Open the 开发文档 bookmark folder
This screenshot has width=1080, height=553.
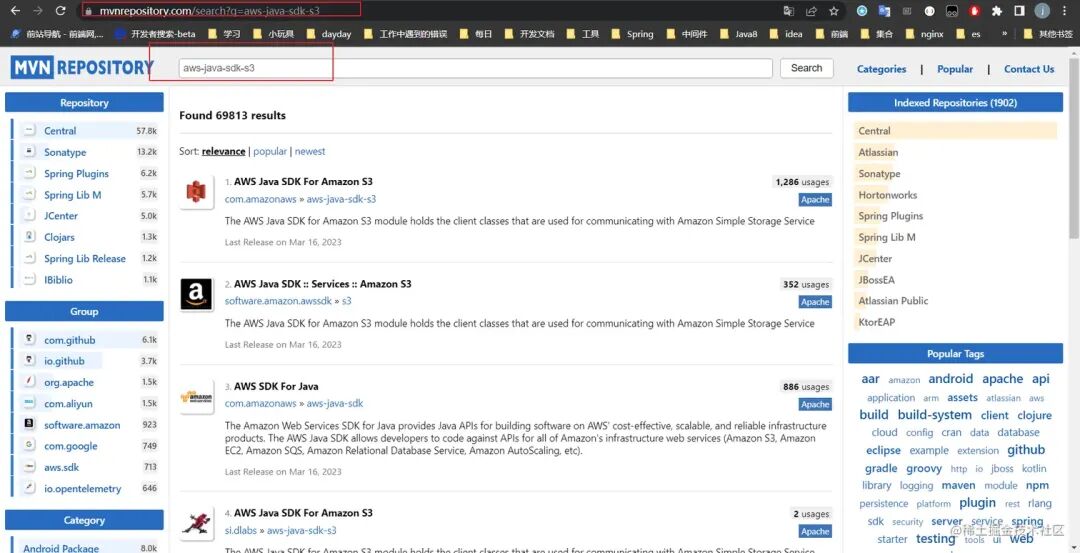click(x=529, y=34)
